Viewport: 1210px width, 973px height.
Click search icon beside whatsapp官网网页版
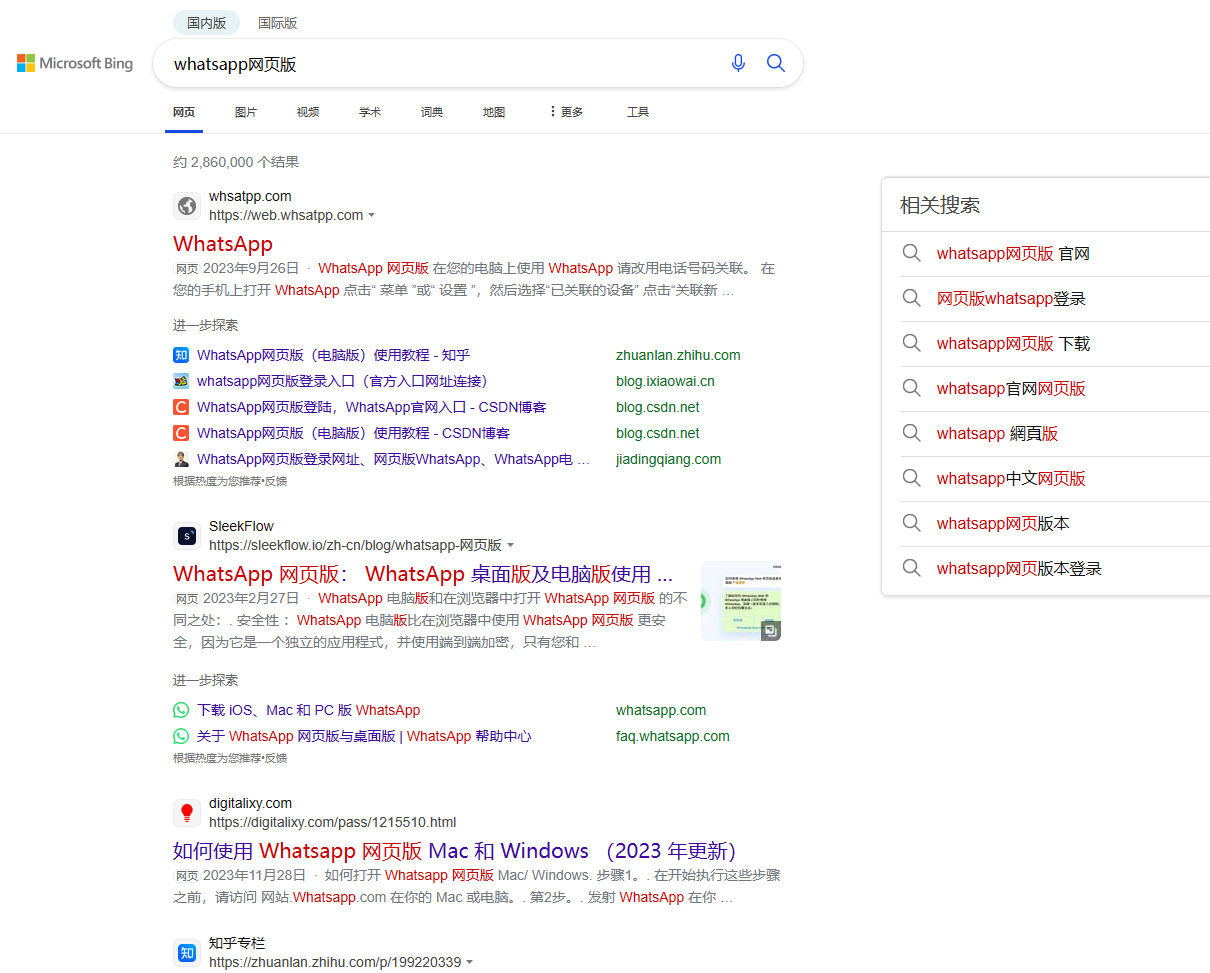[911, 388]
